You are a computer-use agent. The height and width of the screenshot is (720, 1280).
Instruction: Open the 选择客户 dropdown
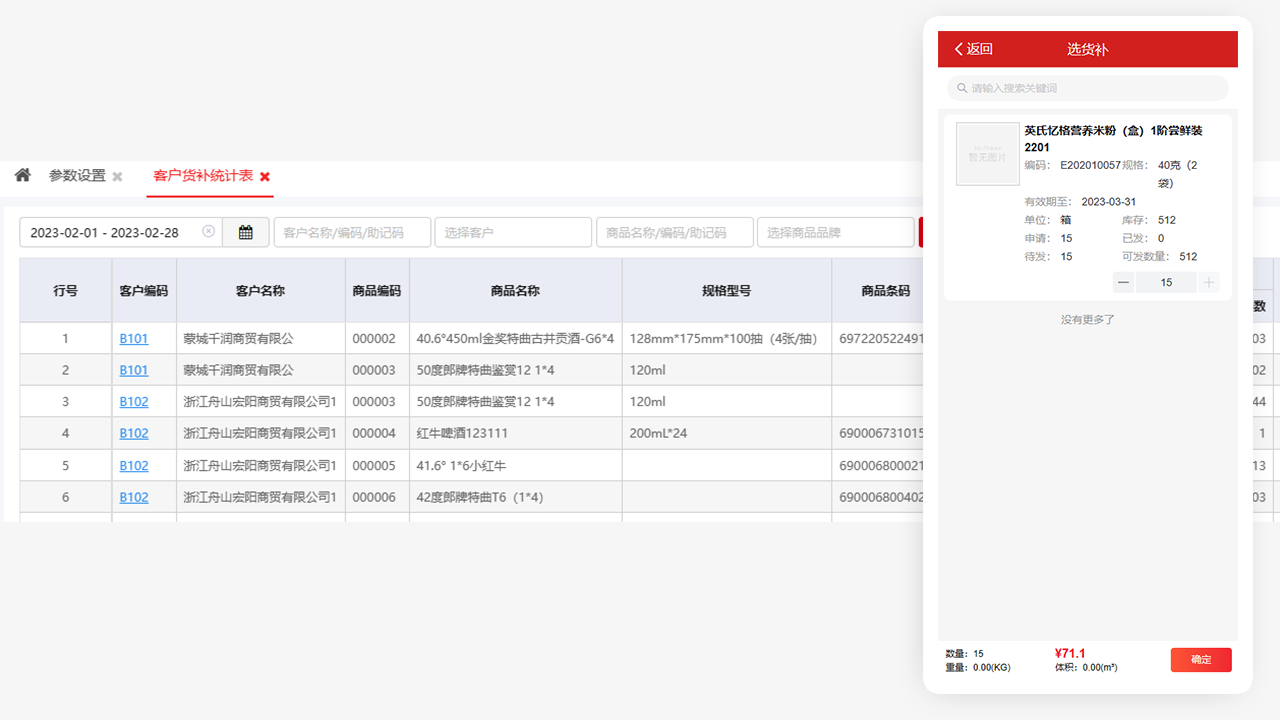513,232
